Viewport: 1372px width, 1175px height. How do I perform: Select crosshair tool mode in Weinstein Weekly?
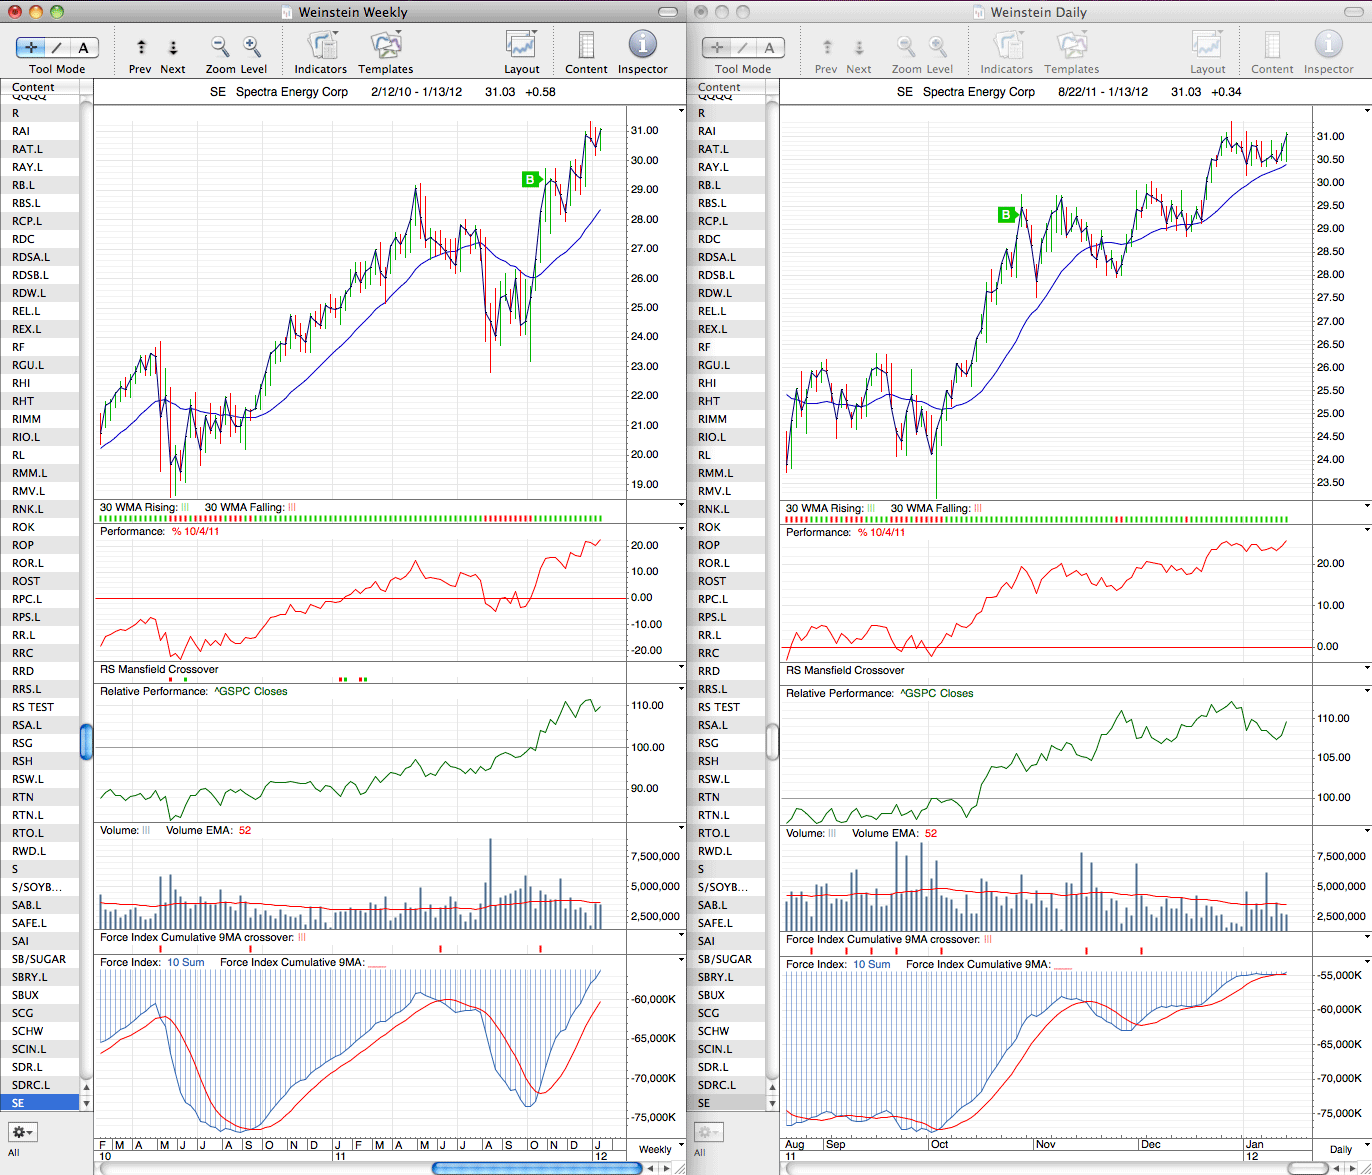31,47
